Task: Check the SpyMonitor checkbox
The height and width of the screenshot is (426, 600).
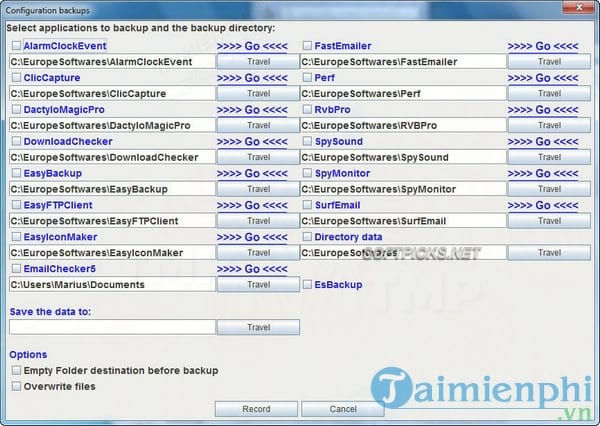Action: (x=307, y=173)
